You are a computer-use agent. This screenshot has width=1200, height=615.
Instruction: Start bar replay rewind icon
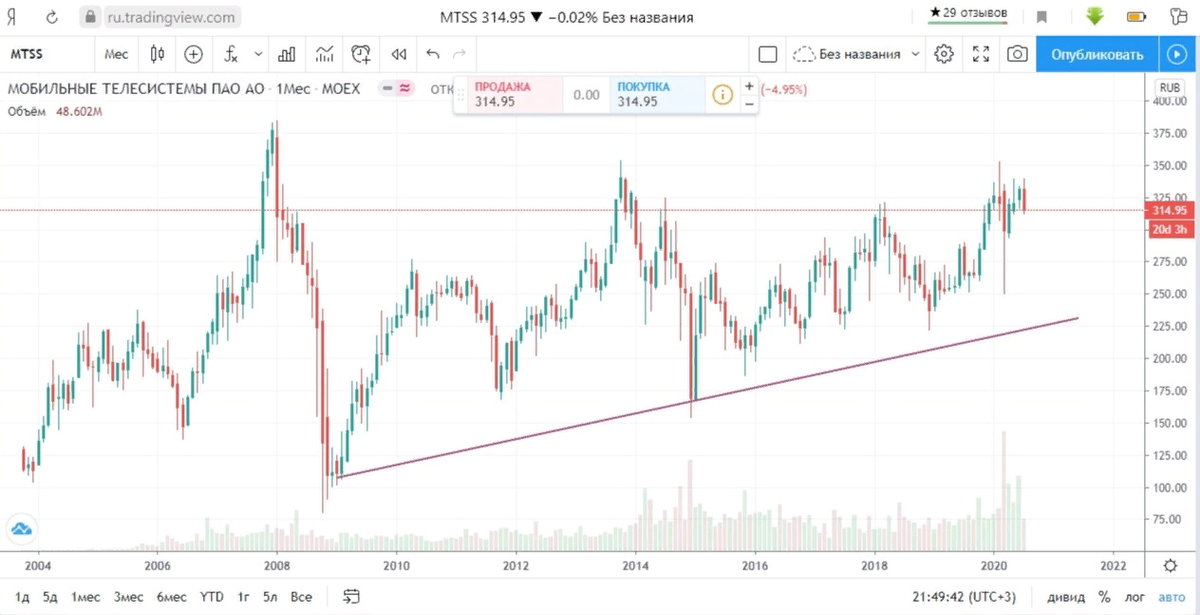click(398, 54)
